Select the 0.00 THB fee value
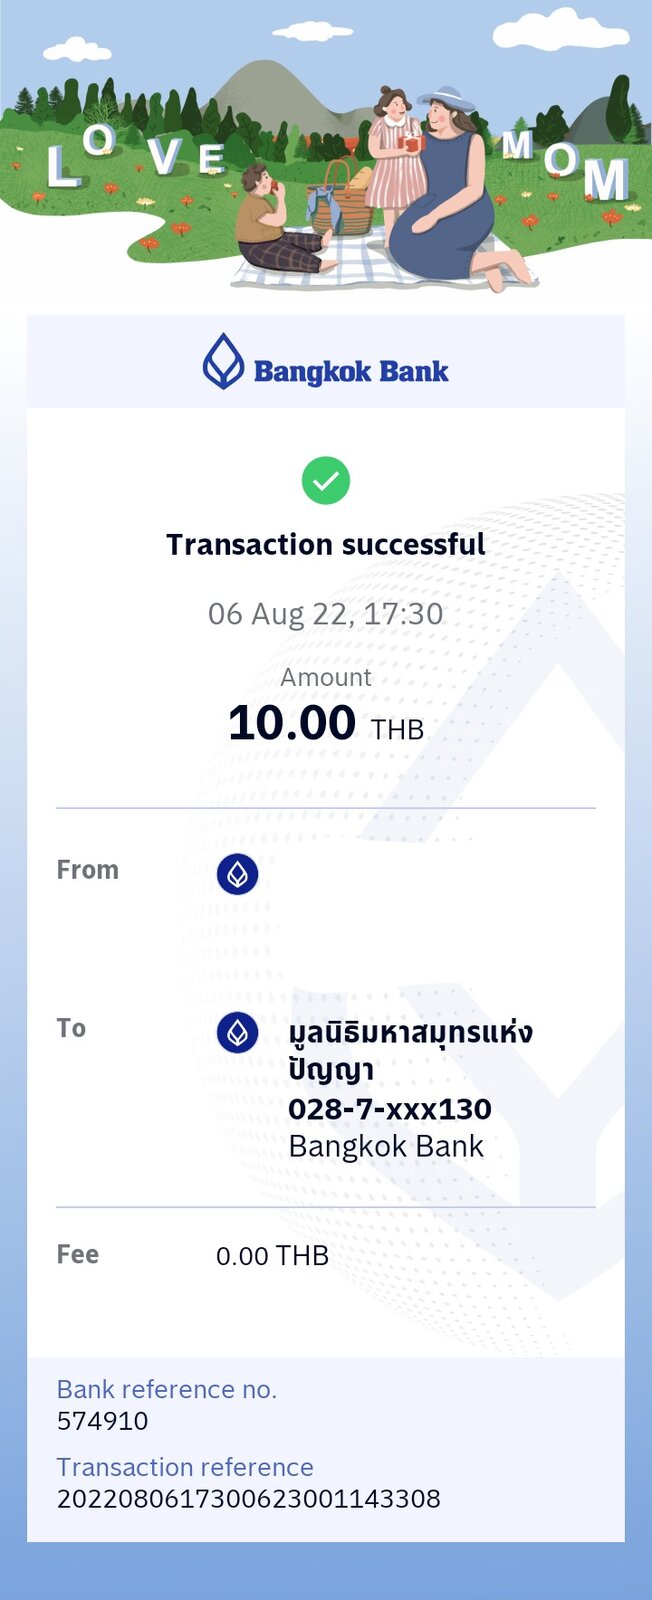The height and width of the screenshot is (1600, 652). (x=272, y=1256)
